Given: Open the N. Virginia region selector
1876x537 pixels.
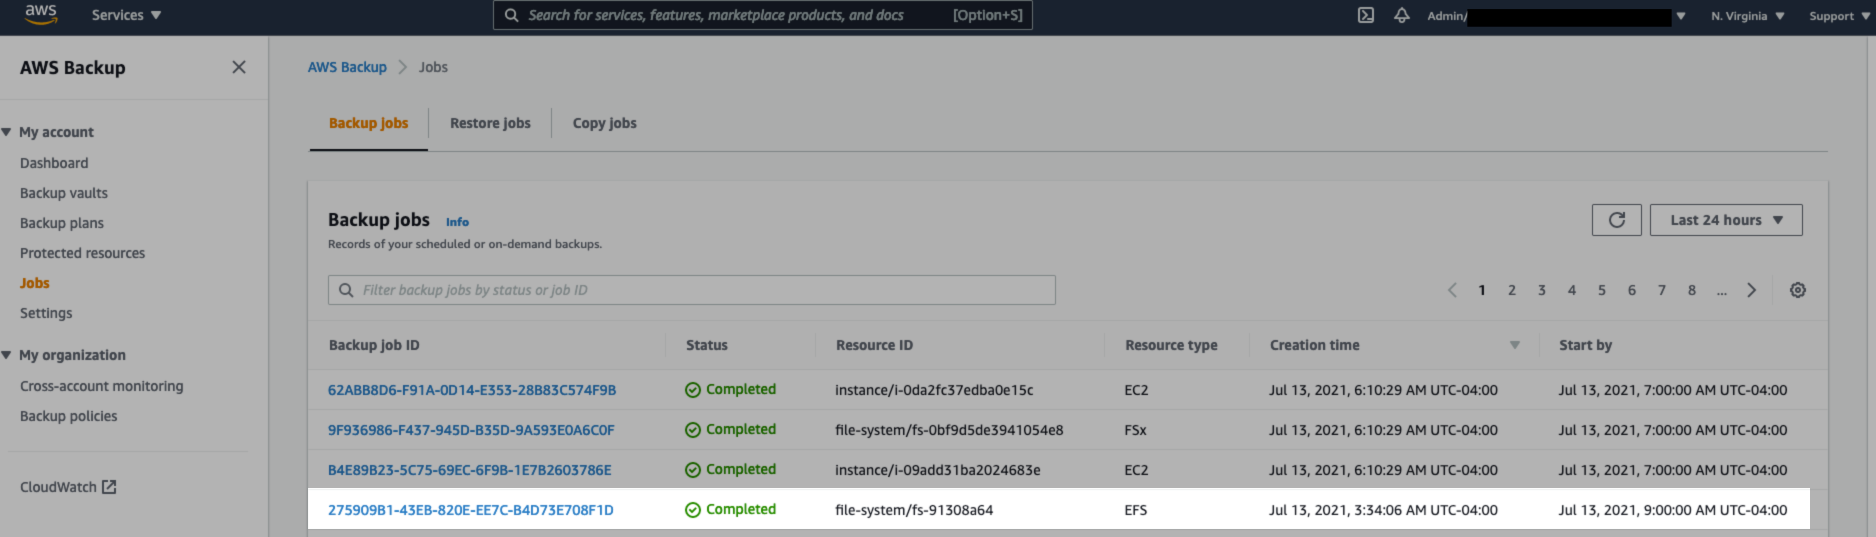Looking at the screenshot, I should (1746, 16).
